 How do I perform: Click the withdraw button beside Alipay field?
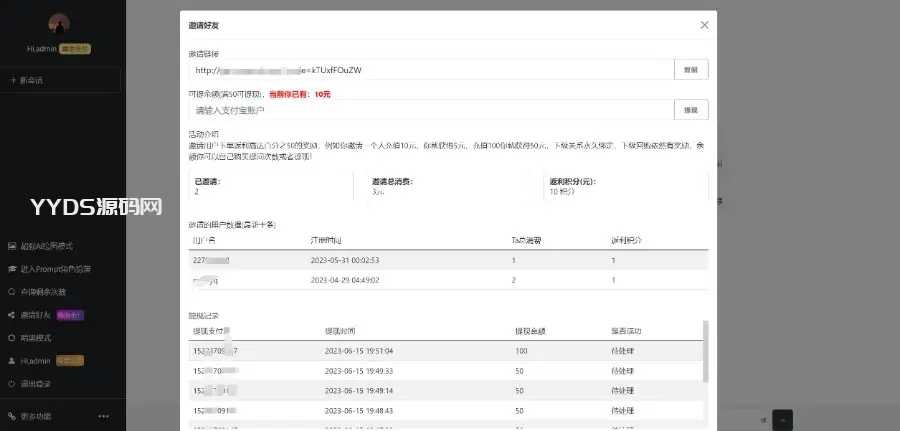[690, 110]
